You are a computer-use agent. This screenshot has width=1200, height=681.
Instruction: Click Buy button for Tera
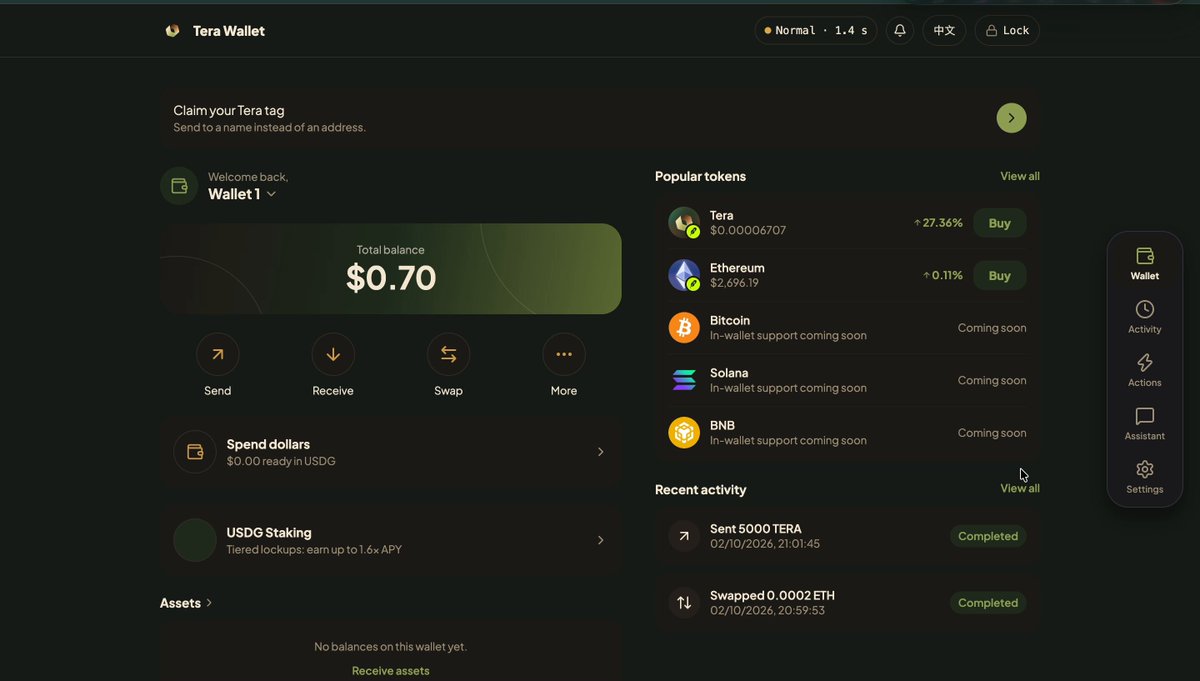click(1000, 223)
